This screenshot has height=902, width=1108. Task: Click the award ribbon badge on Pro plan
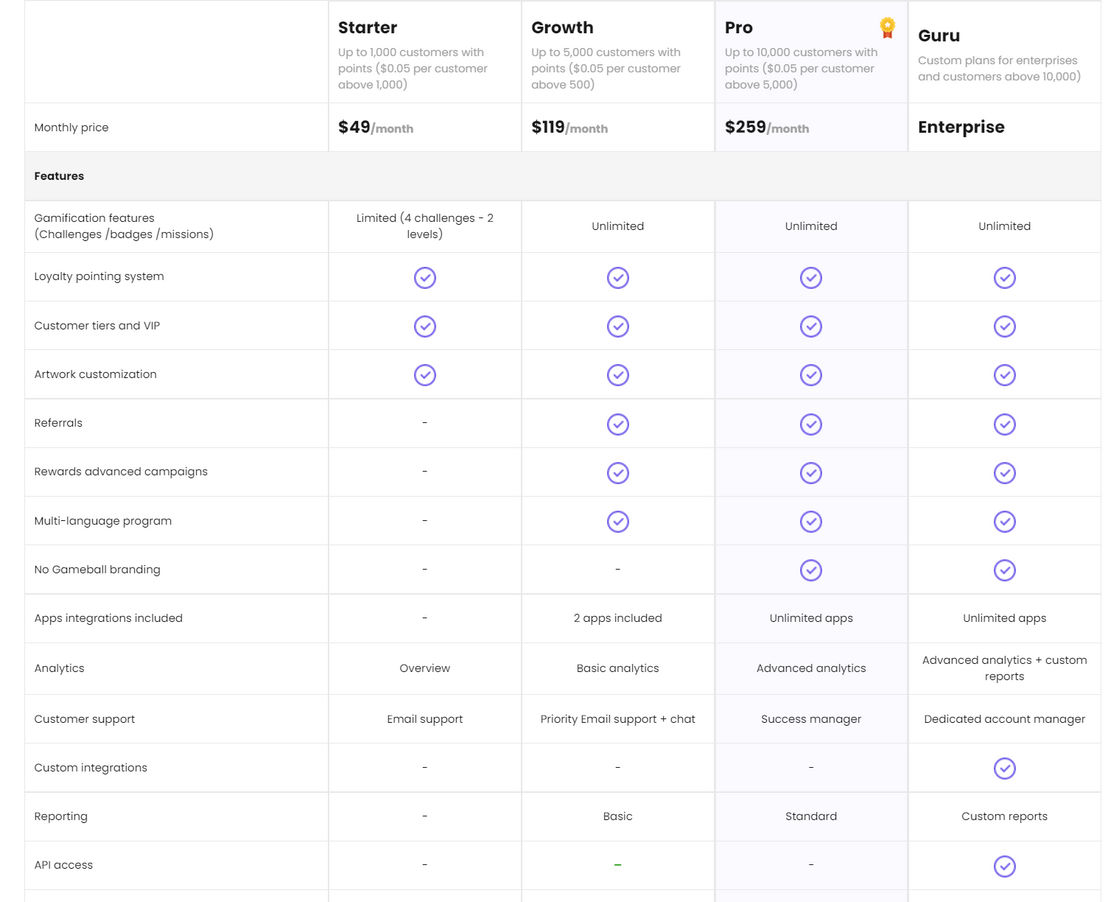coord(887,28)
